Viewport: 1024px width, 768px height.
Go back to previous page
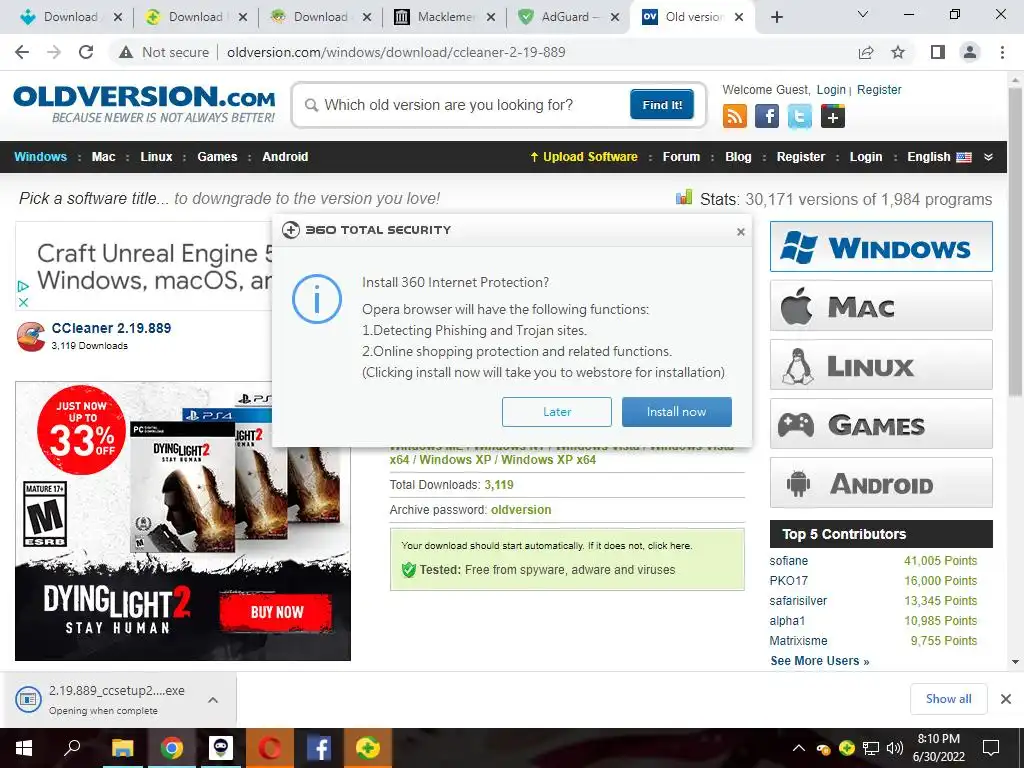pos(22,52)
